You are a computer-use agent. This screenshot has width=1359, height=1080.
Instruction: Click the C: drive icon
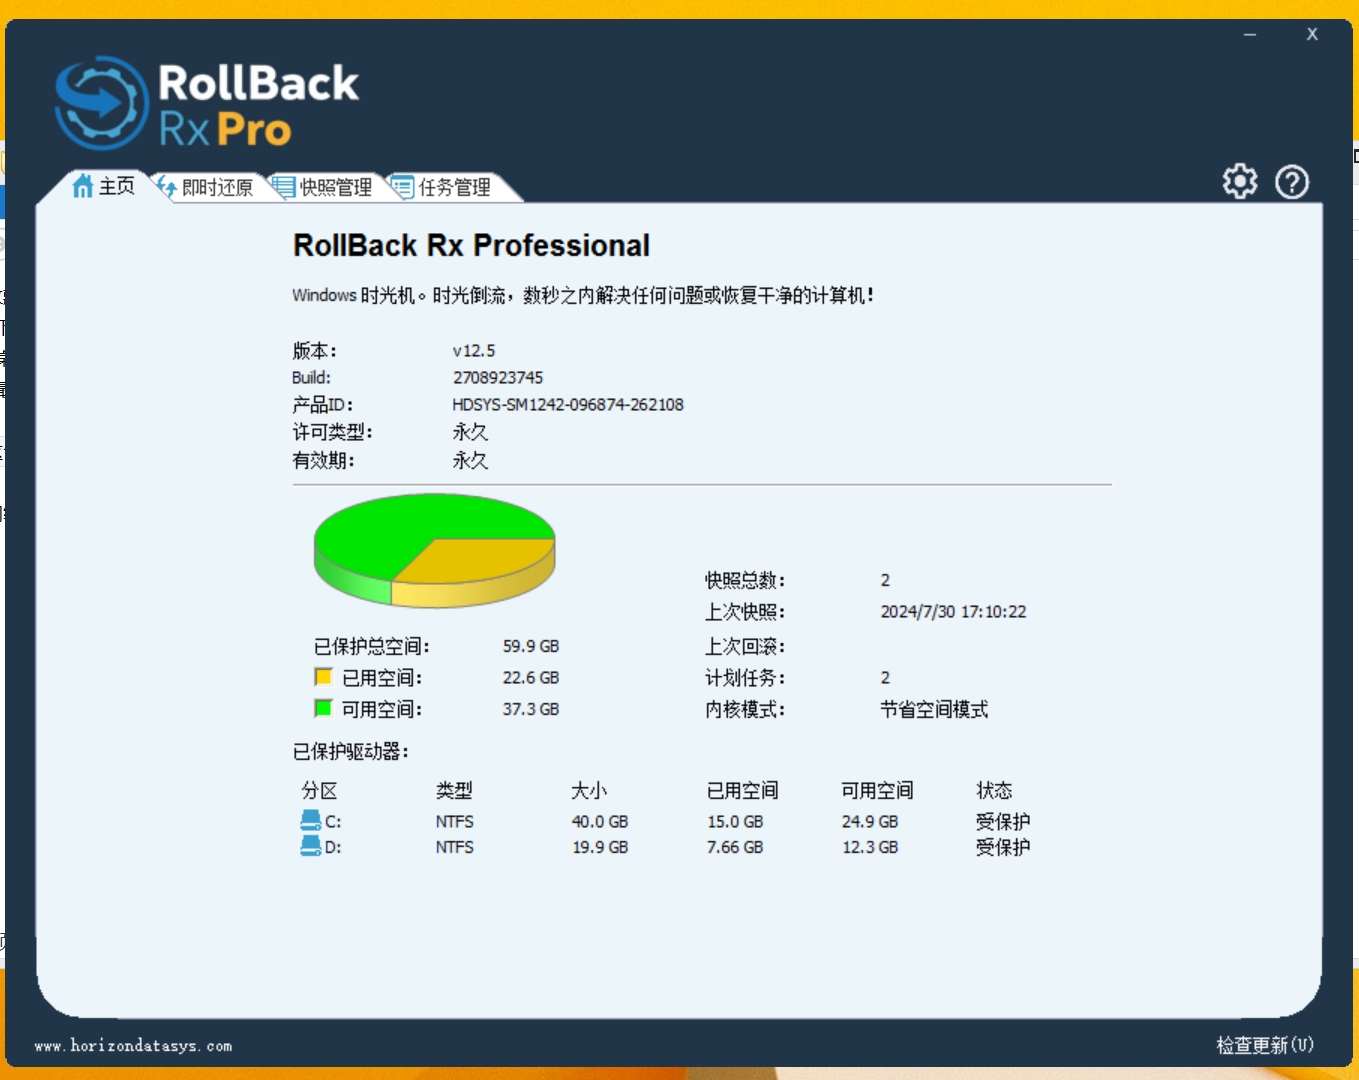311,821
